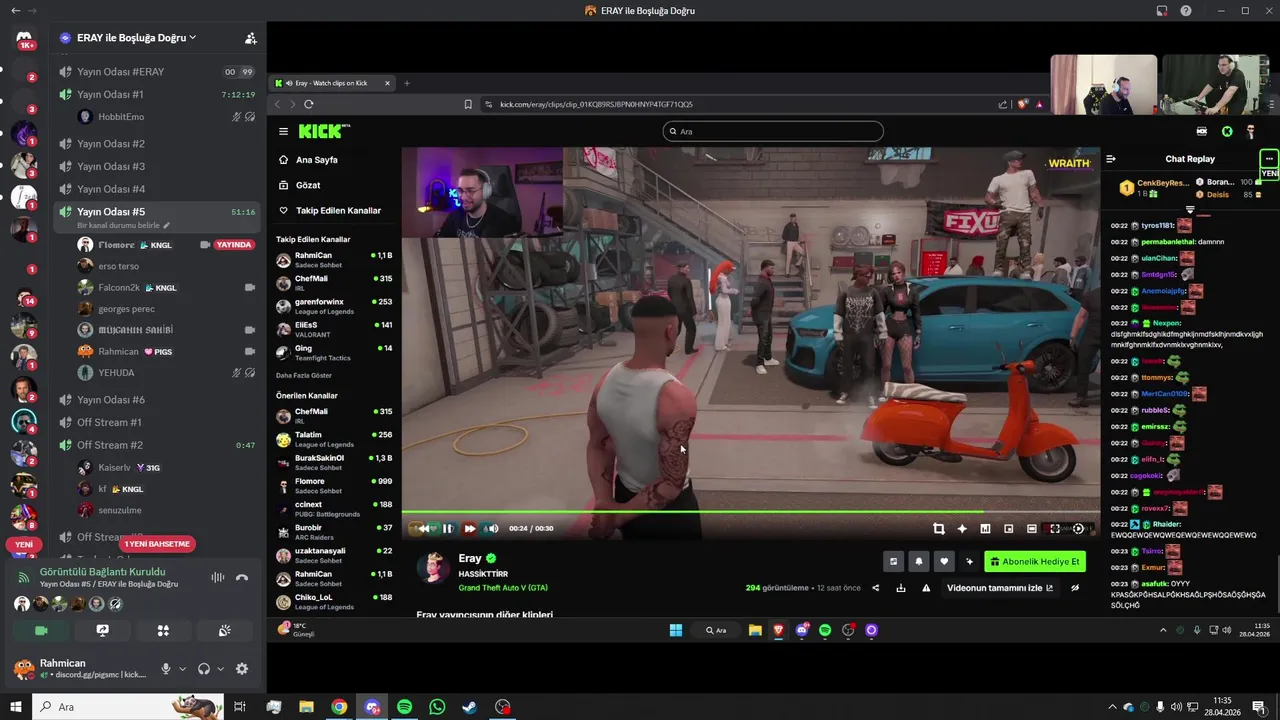The width and height of the screenshot is (1280, 720).
Task: Open RahmiCan channel in followed list
Action: pos(334,260)
